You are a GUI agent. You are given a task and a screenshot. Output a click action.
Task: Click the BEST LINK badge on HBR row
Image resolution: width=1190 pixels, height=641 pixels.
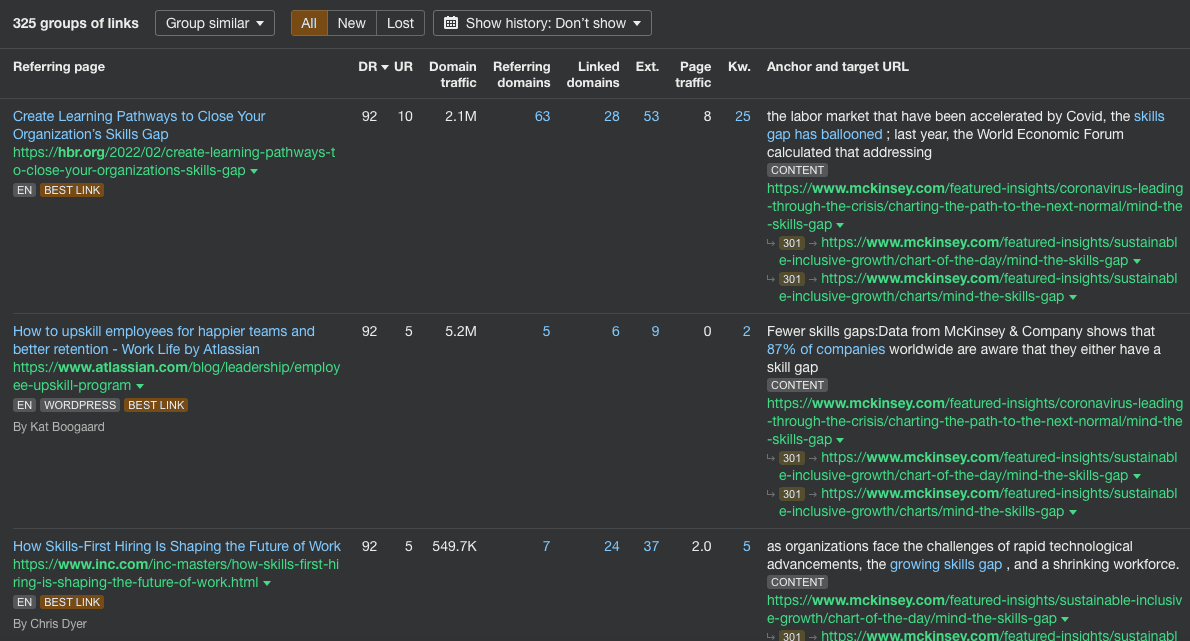[x=72, y=190]
